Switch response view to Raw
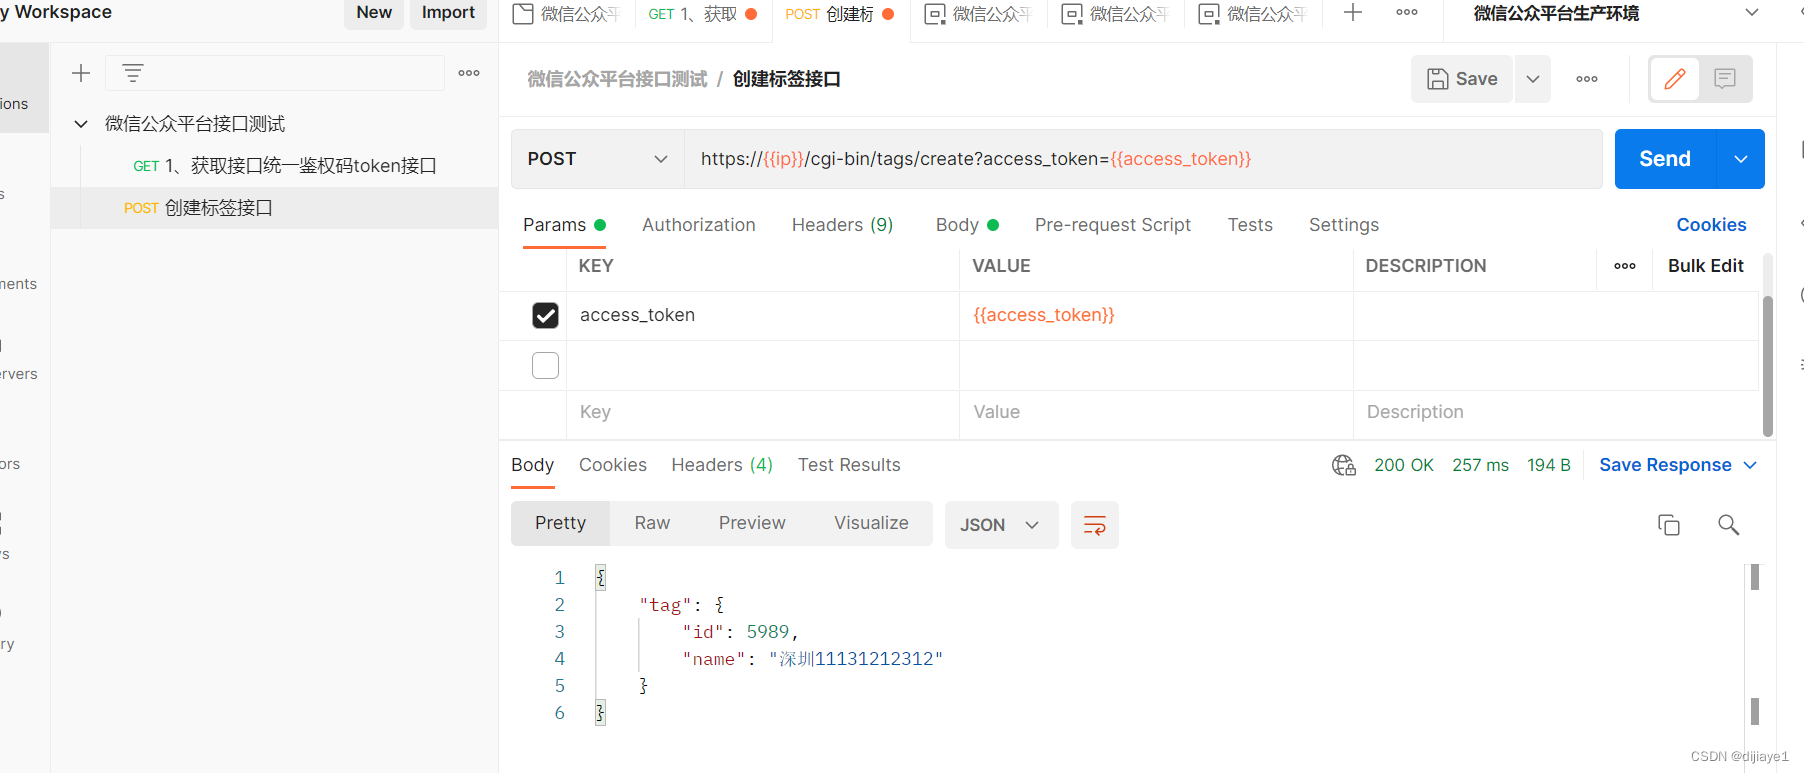Screen dimensions: 1804x773 click(x=652, y=523)
